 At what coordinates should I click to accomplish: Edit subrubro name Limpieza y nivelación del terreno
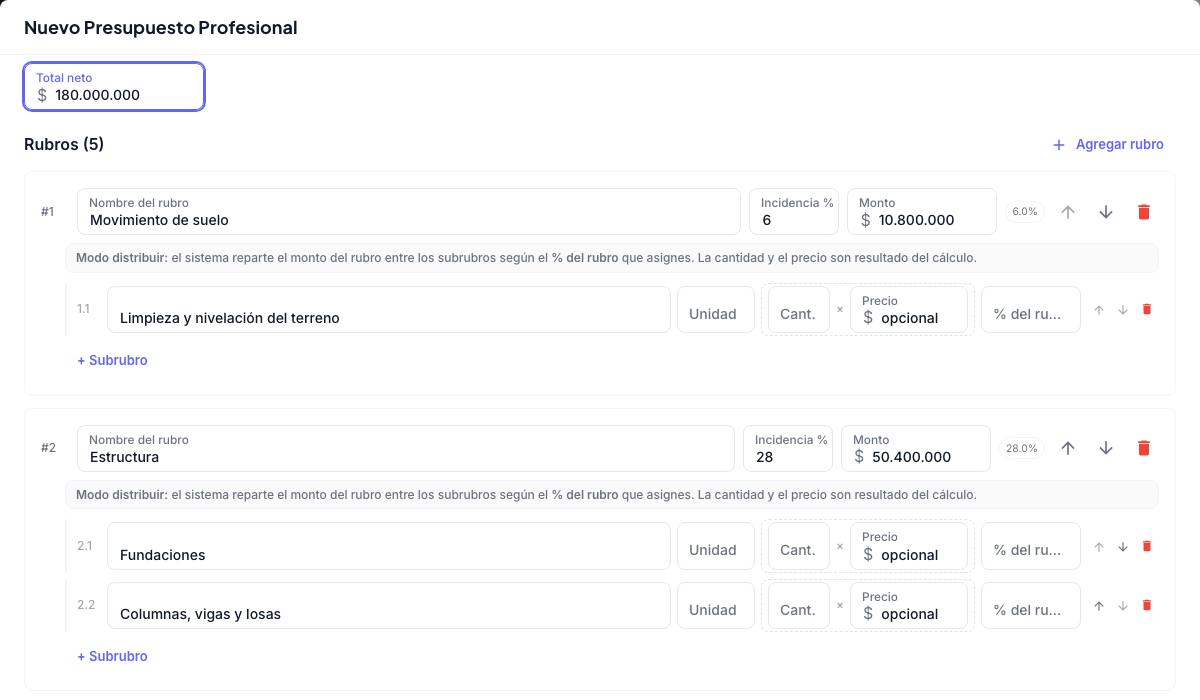[x=389, y=310]
